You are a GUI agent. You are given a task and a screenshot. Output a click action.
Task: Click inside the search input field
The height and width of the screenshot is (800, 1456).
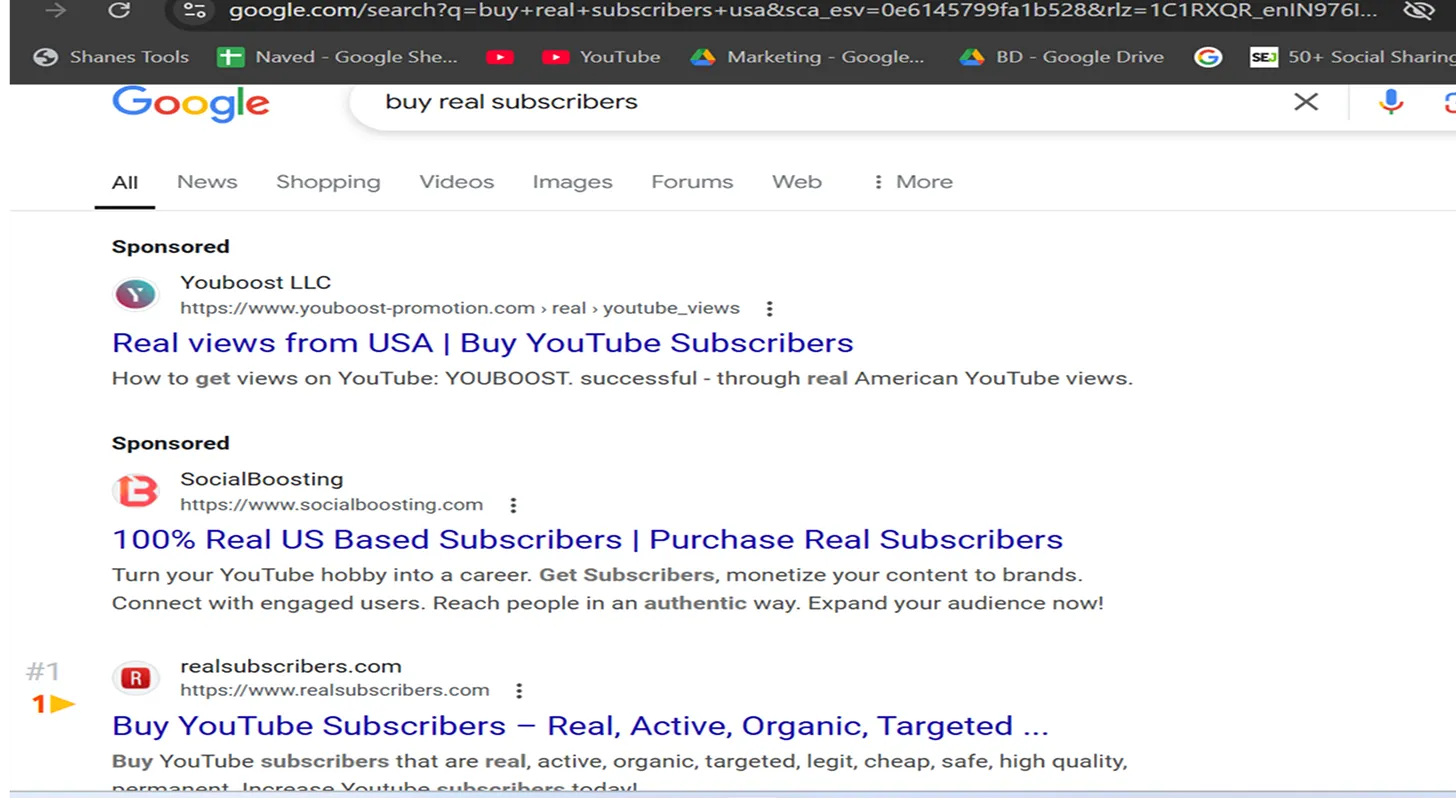click(700, 102)
